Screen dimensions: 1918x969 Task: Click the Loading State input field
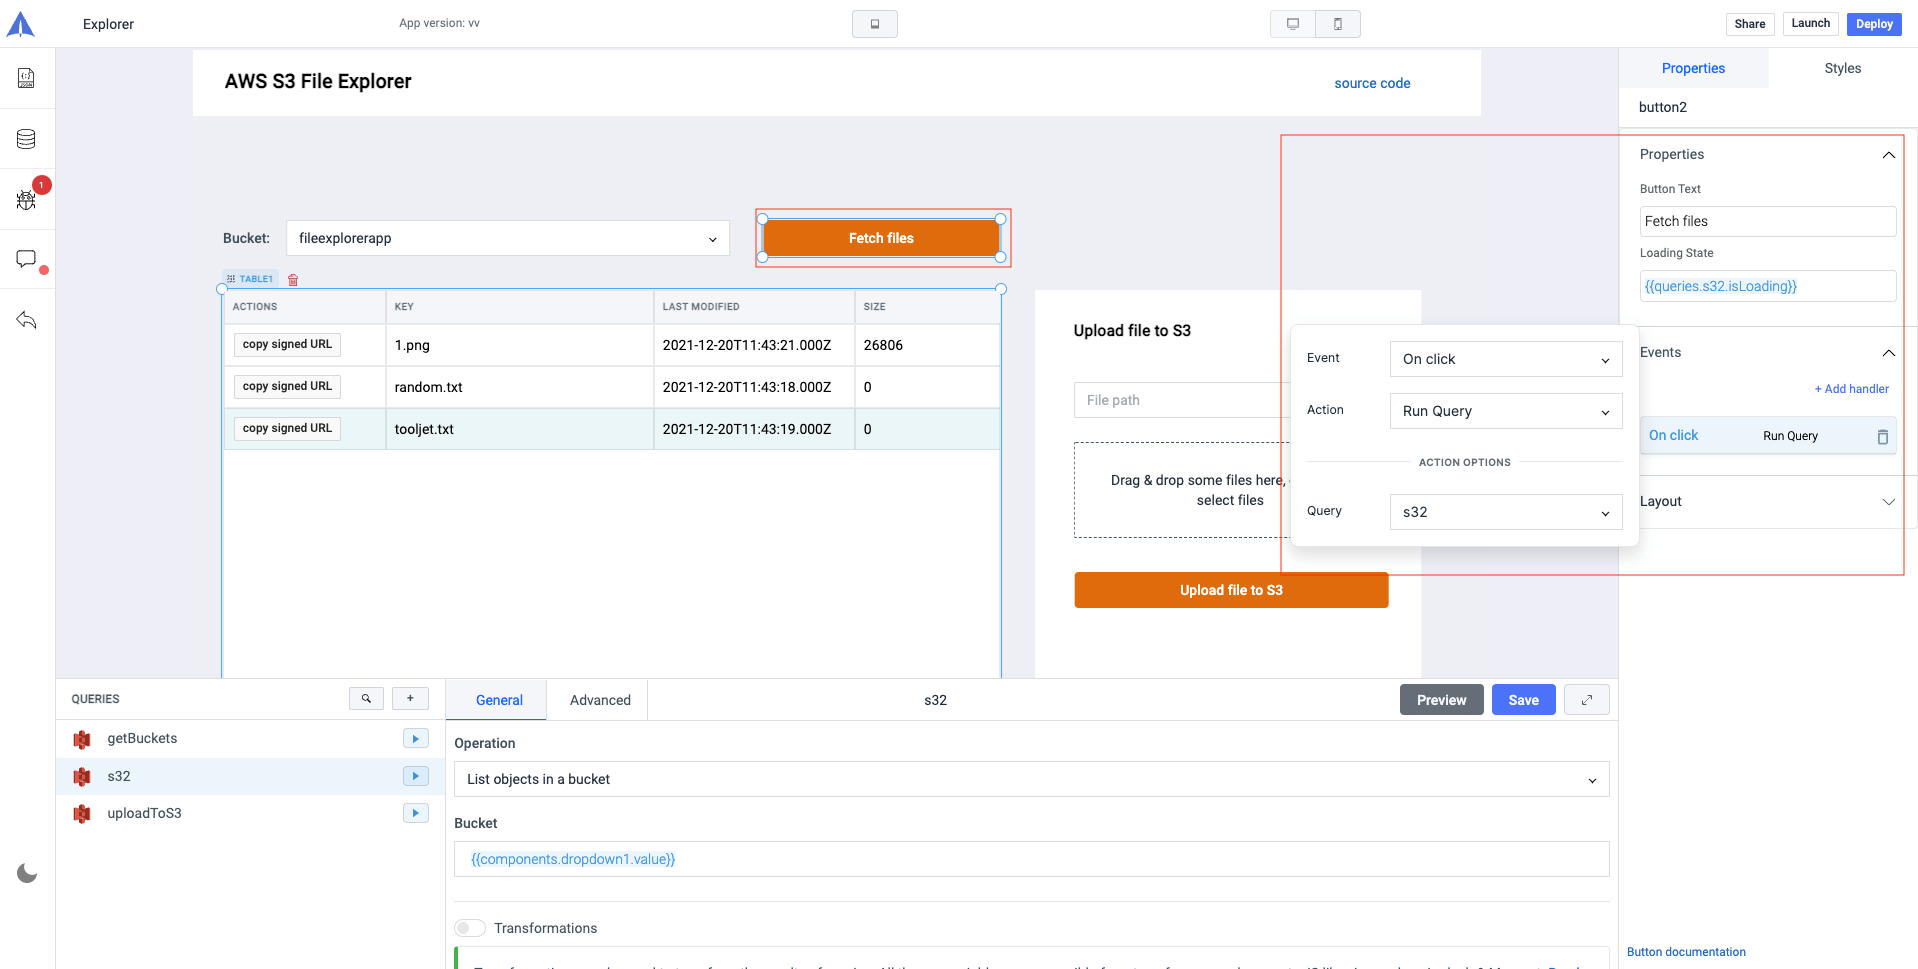[x=1767, y=286]
